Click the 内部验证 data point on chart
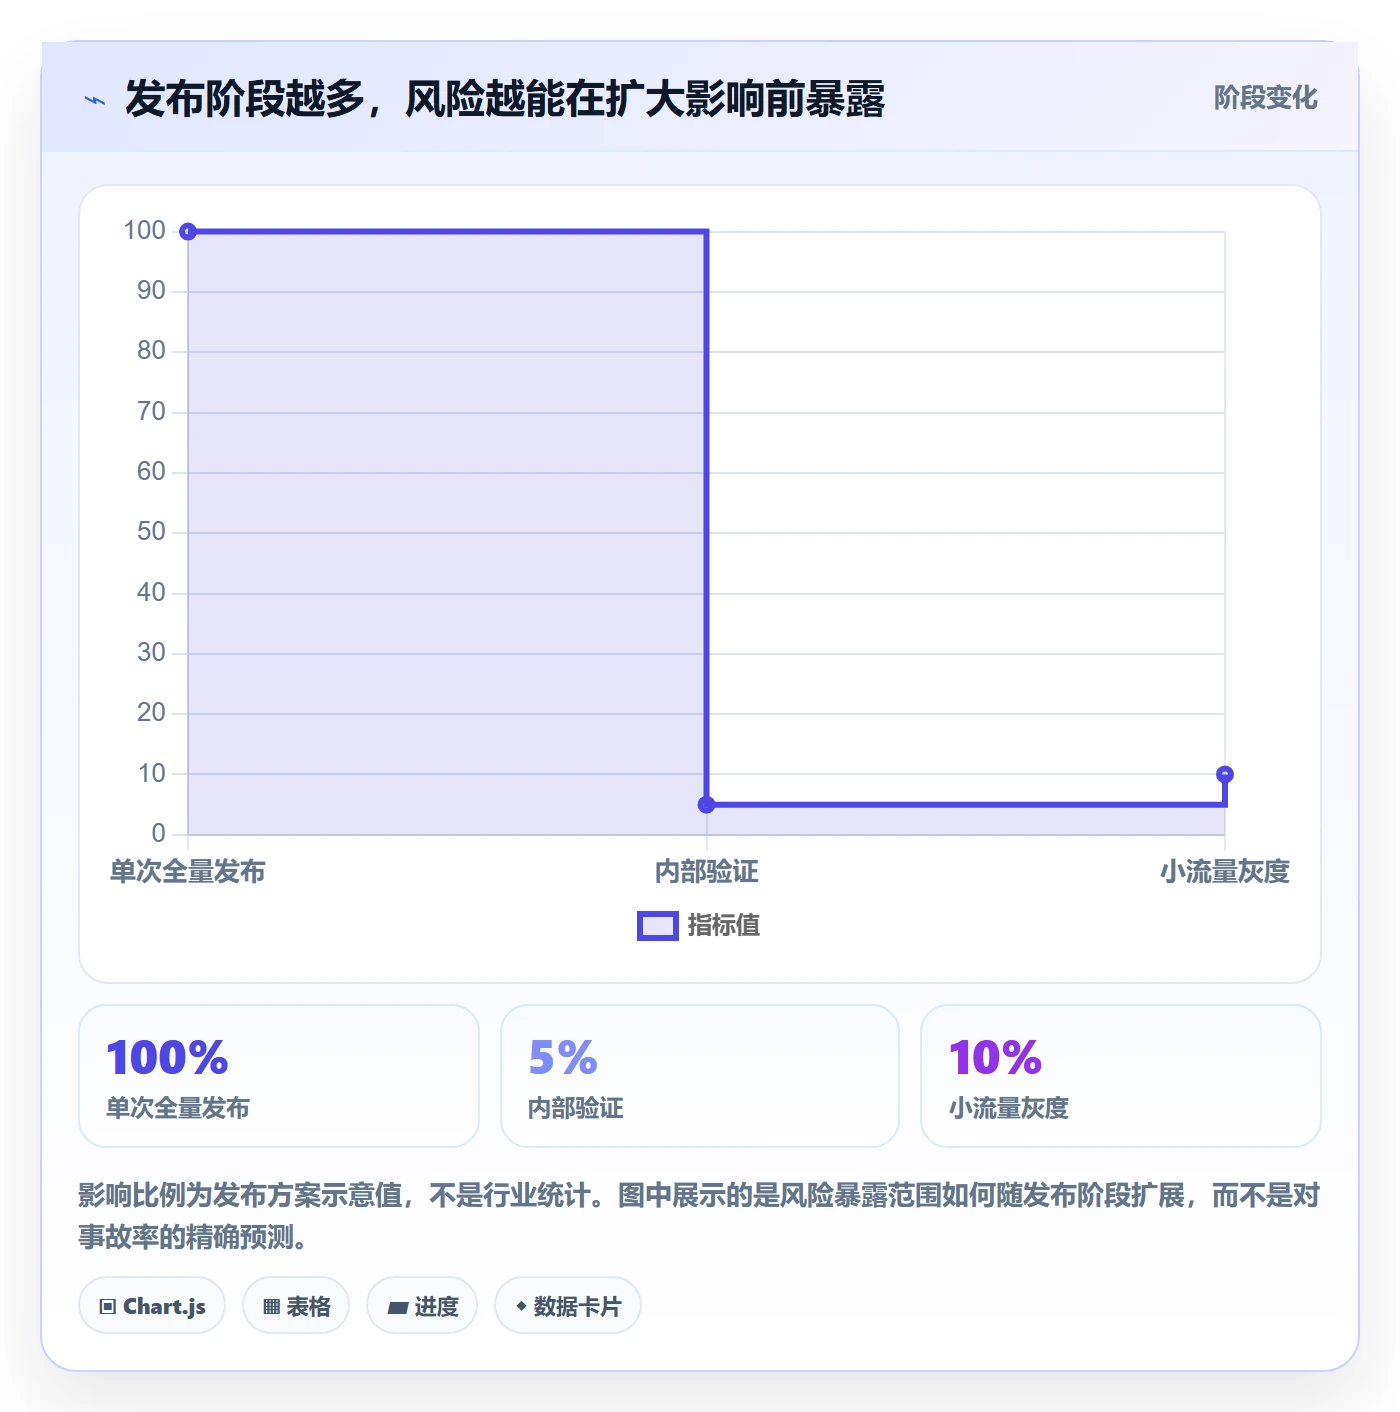This screenshot has width=1400, height=1412. 706,805
